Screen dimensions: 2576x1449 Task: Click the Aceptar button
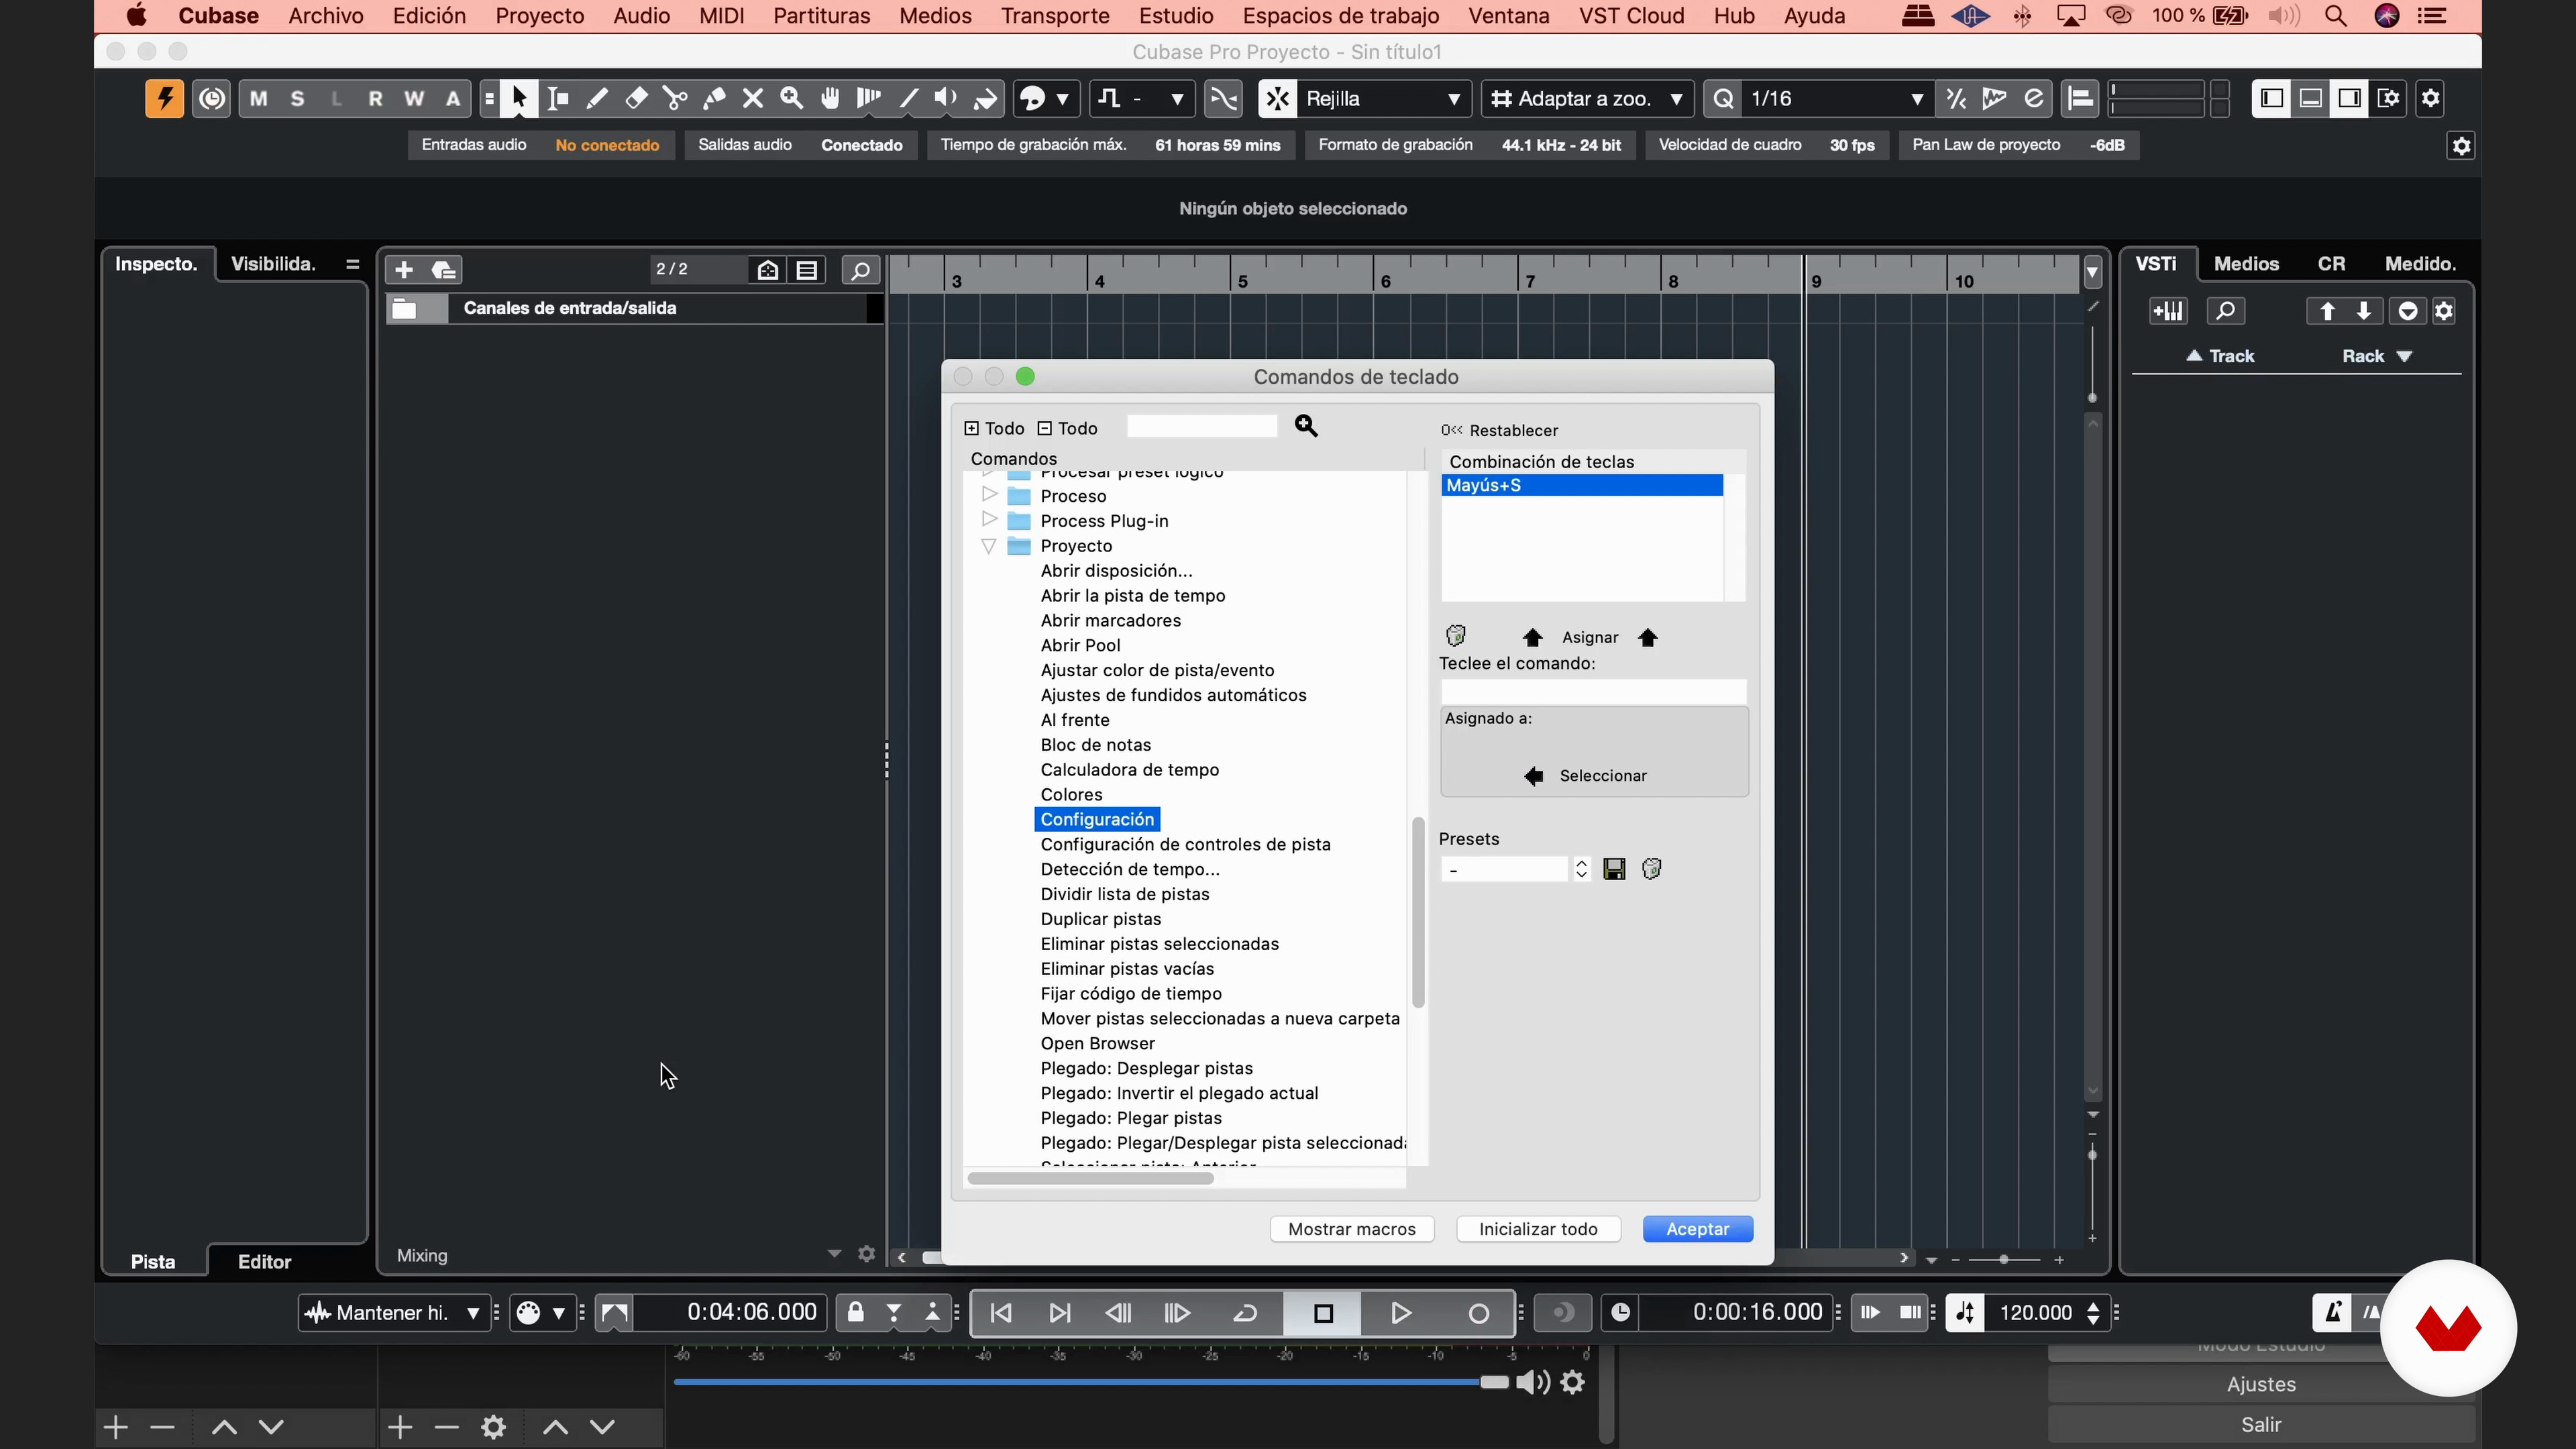[1697, 1229]
